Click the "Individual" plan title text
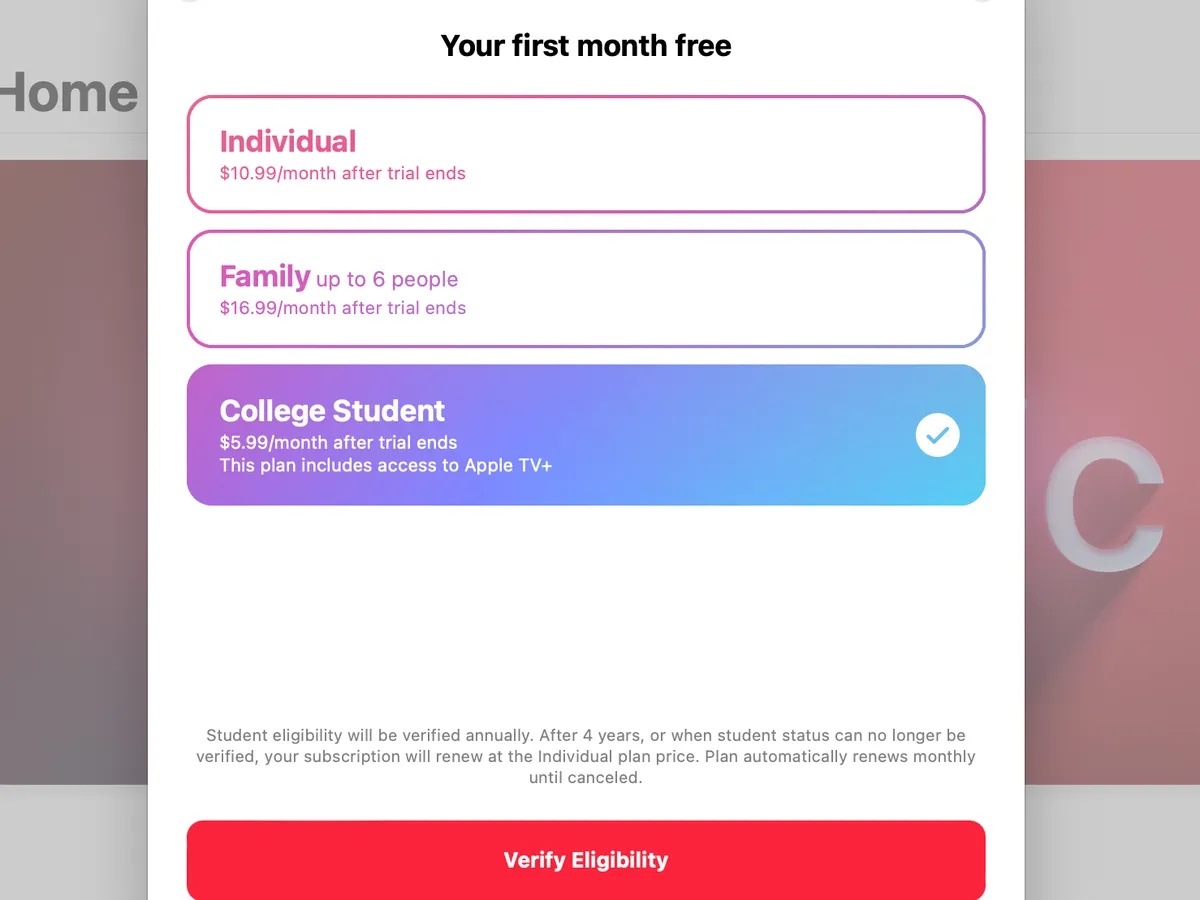The width and height of the screenshot is (1200, 900). (x=288, y=142)
